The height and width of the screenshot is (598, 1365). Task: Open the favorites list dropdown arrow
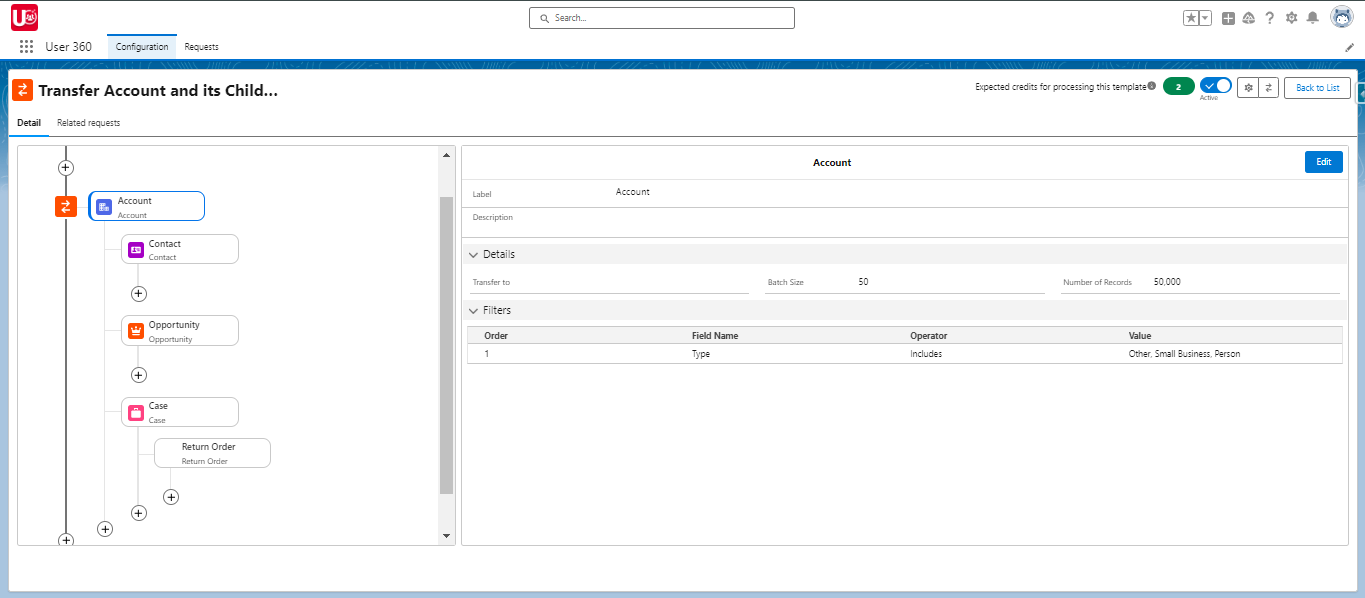coord(1205,18)
